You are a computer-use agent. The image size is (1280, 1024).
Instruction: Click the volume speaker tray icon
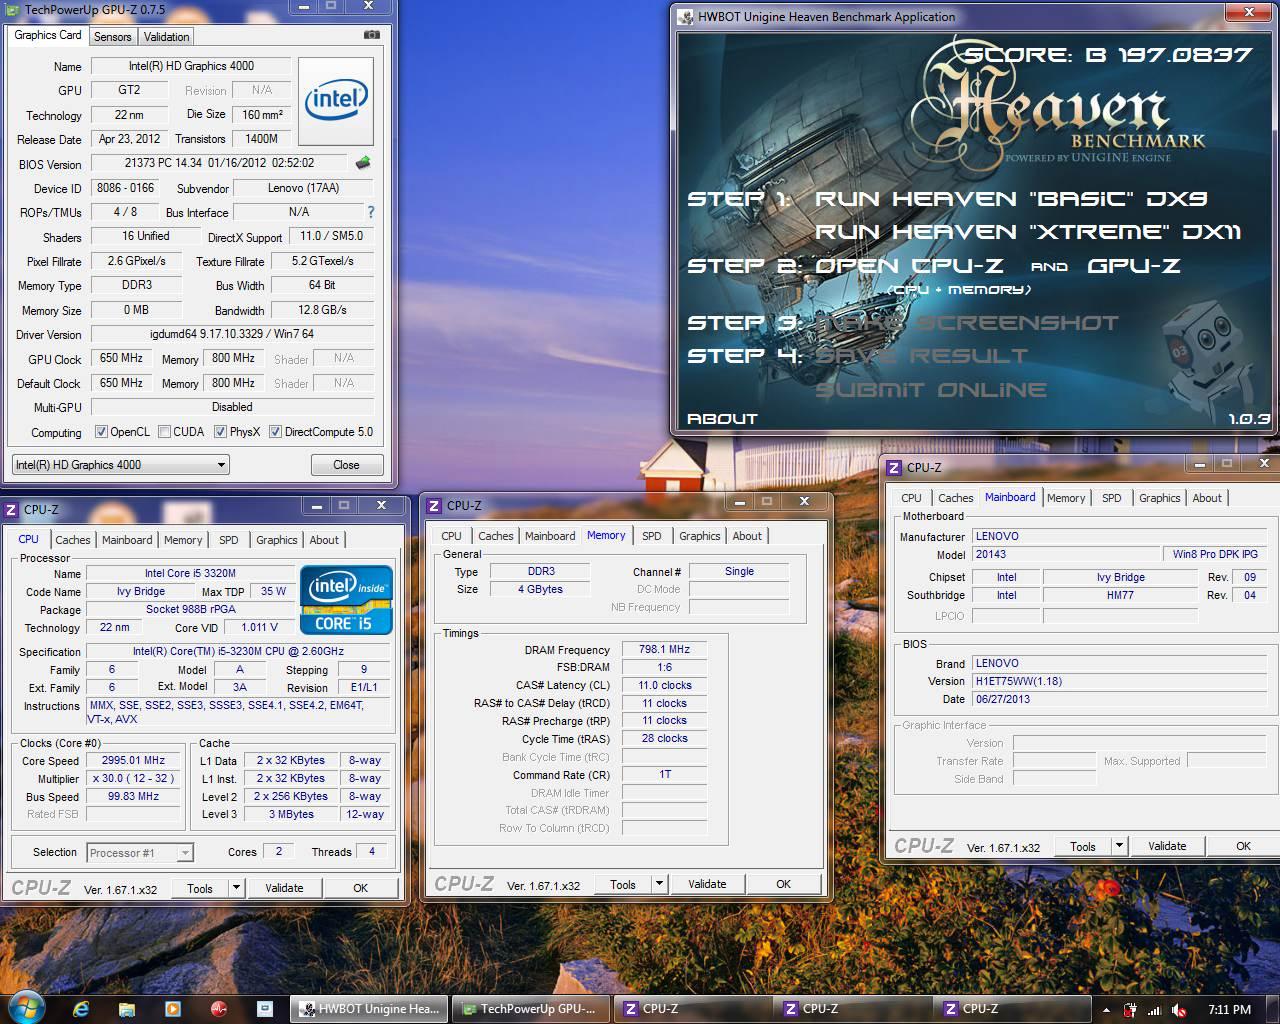pos(1179,1009)
